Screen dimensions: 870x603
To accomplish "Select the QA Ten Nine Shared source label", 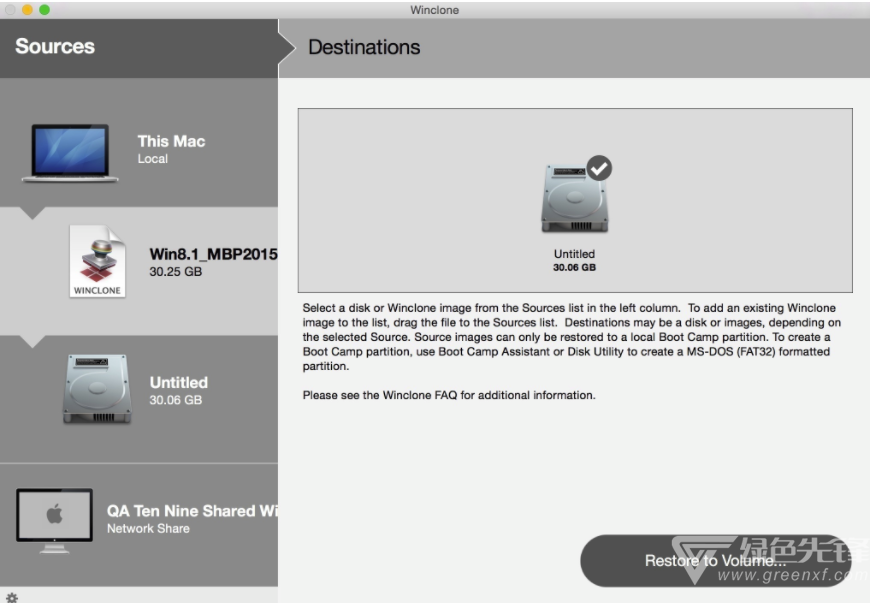I will point(193,511).
